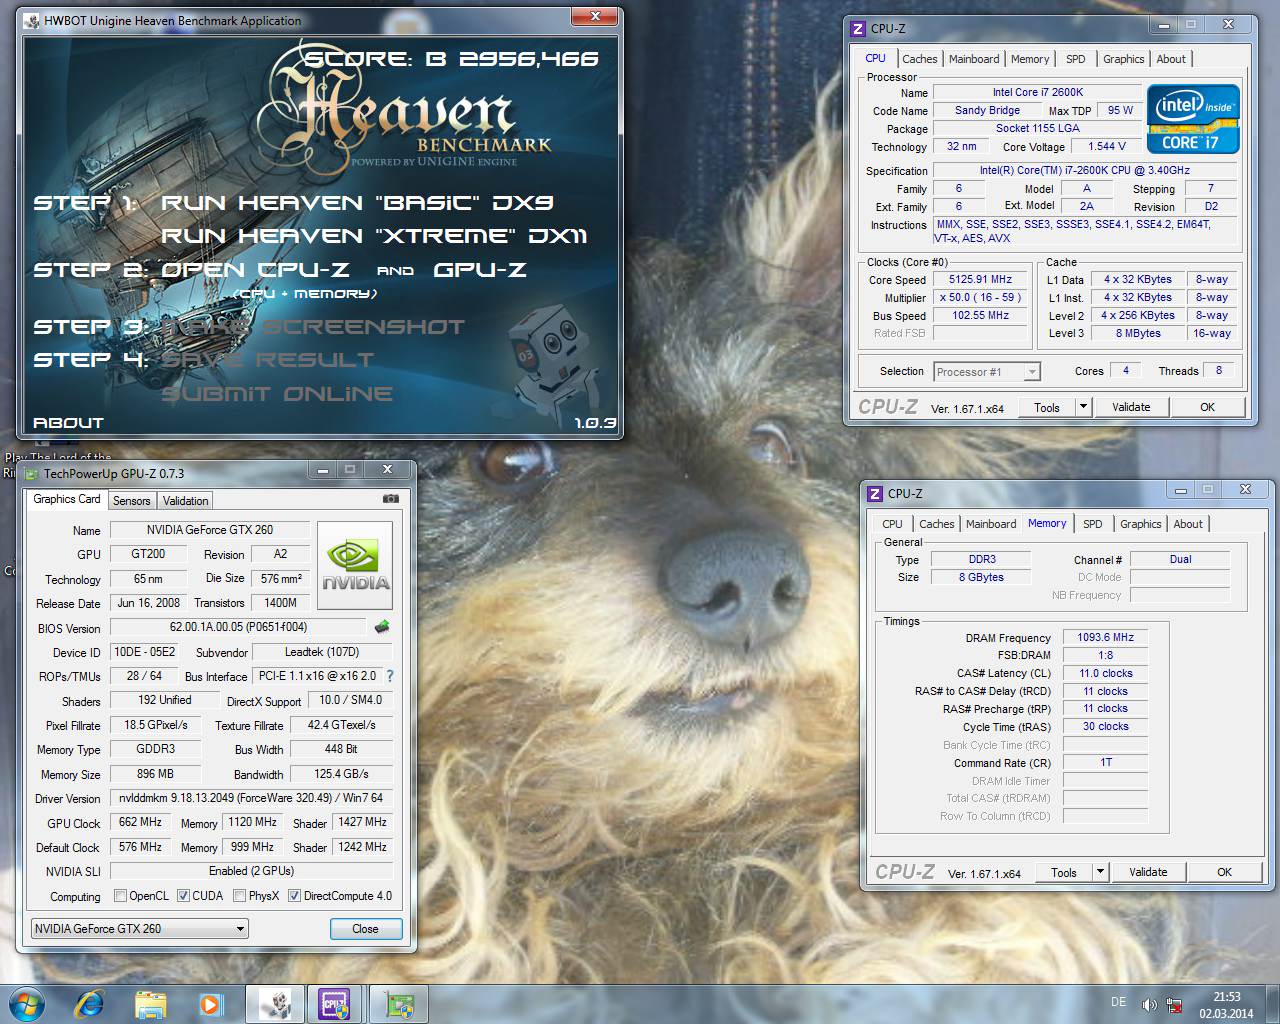Click Save Result in Heaven benchmark
Image resolution: width=1280 pixels, height=1024 pixels.
[268, 360]
